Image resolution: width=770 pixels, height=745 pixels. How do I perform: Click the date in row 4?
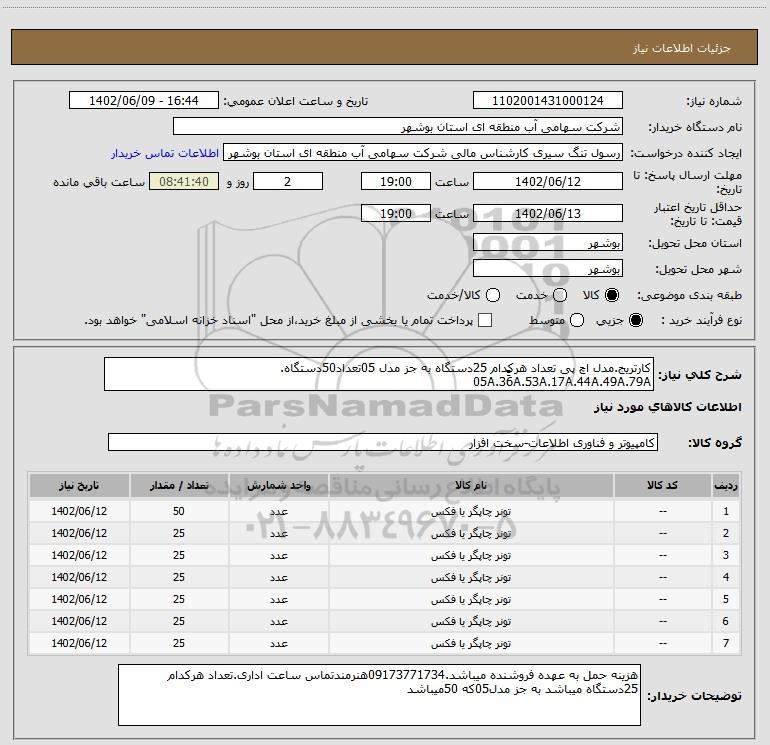[79, 577]
